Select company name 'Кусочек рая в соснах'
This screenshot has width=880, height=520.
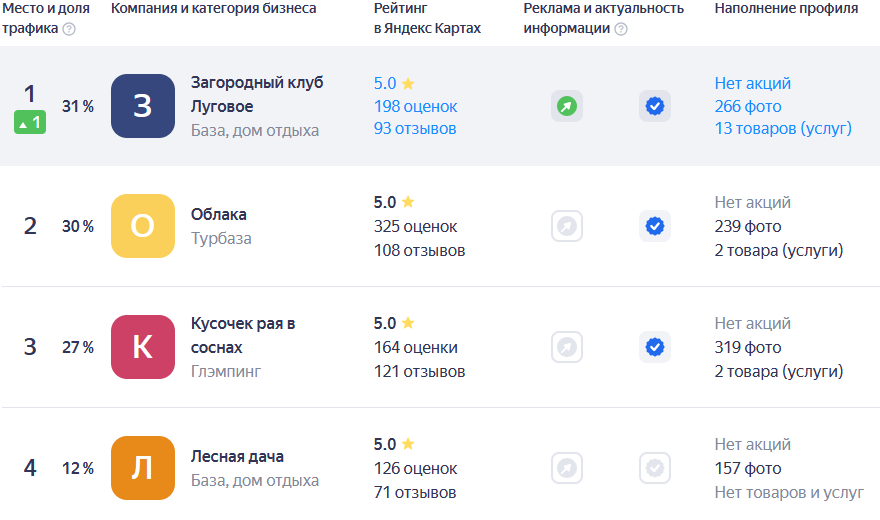point(243,336)
